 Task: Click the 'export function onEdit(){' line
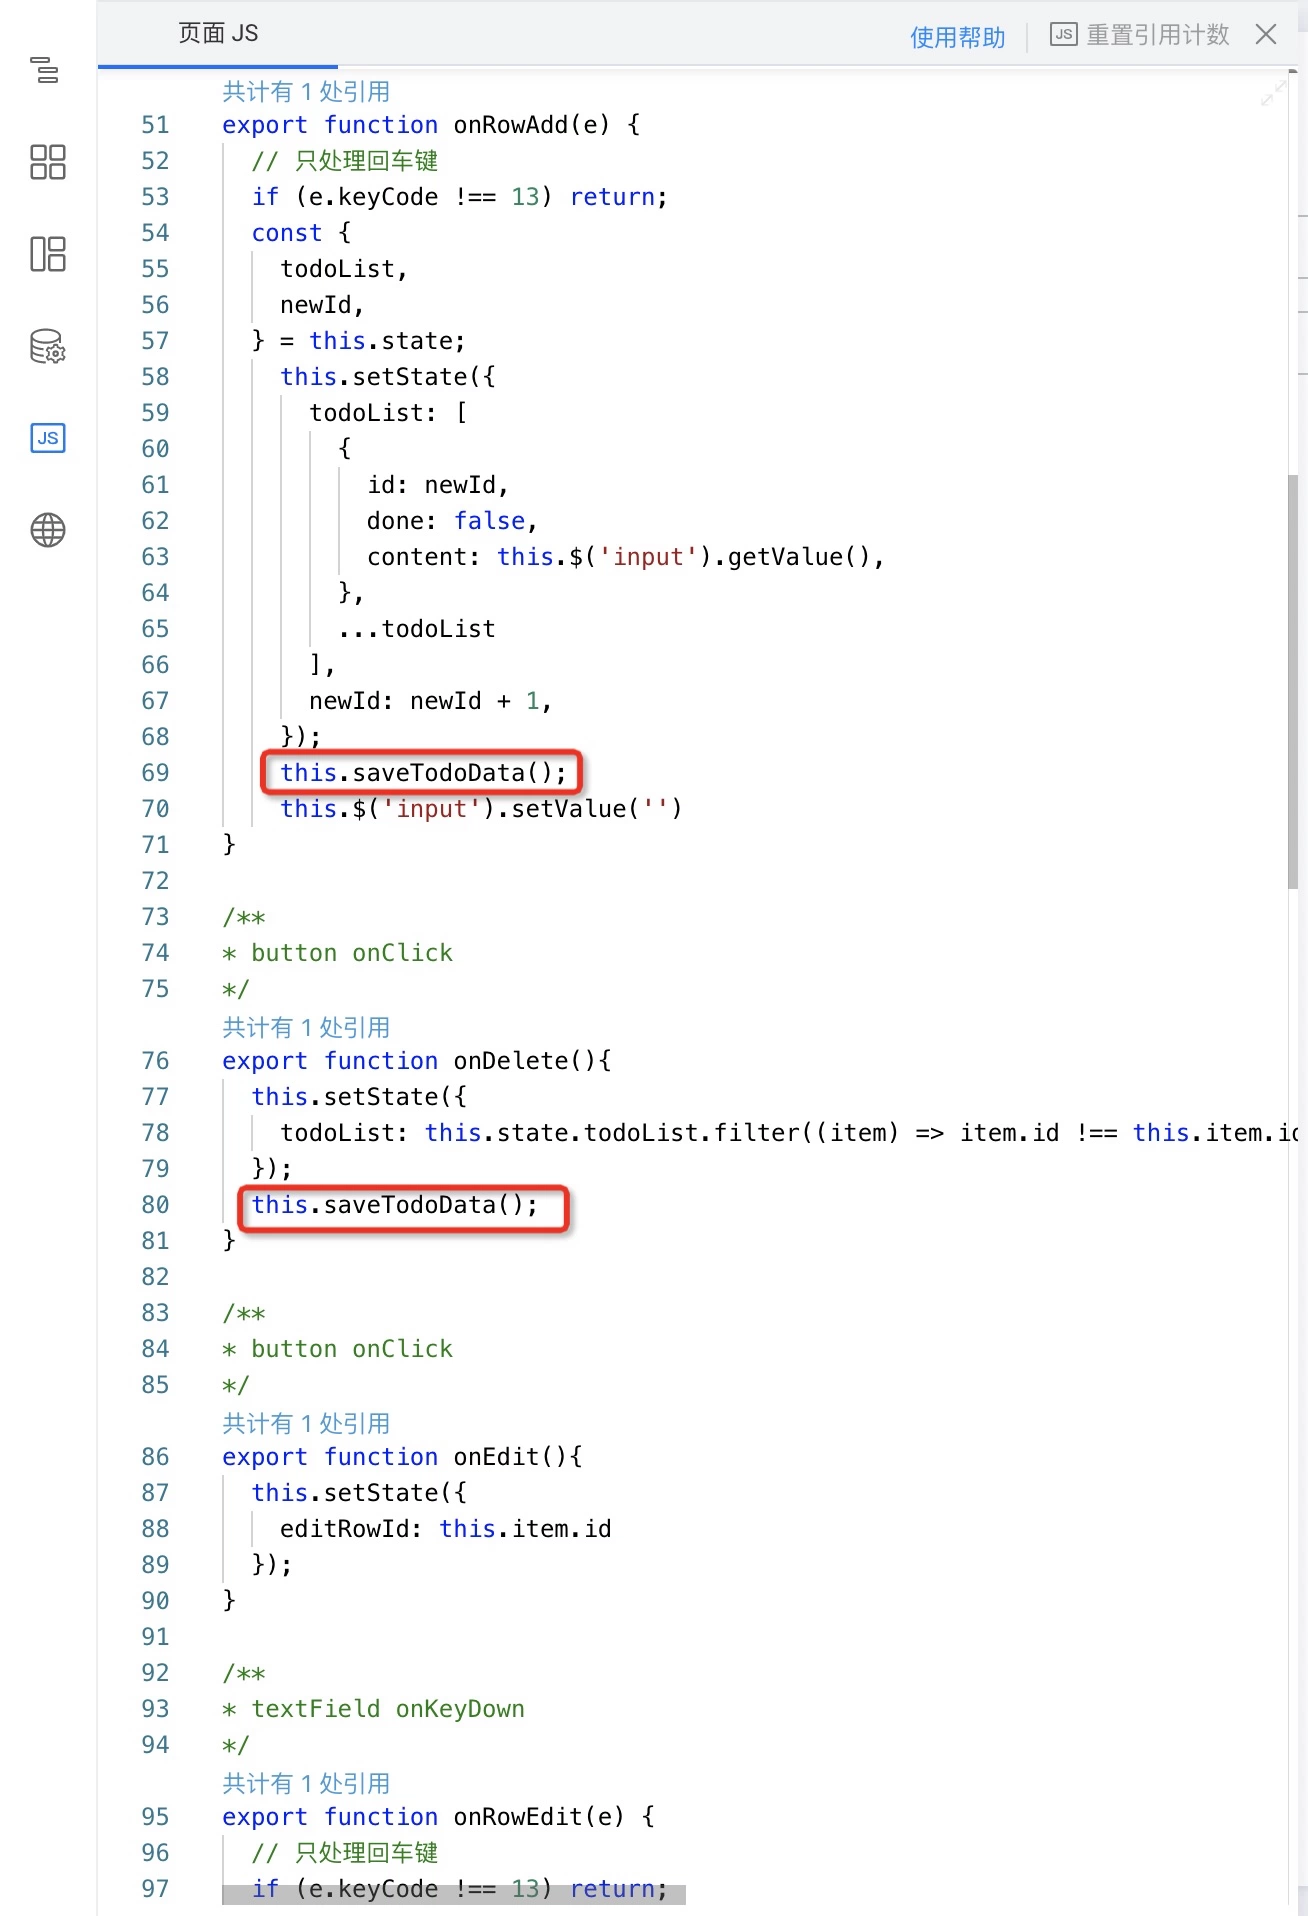[402, 1457]
